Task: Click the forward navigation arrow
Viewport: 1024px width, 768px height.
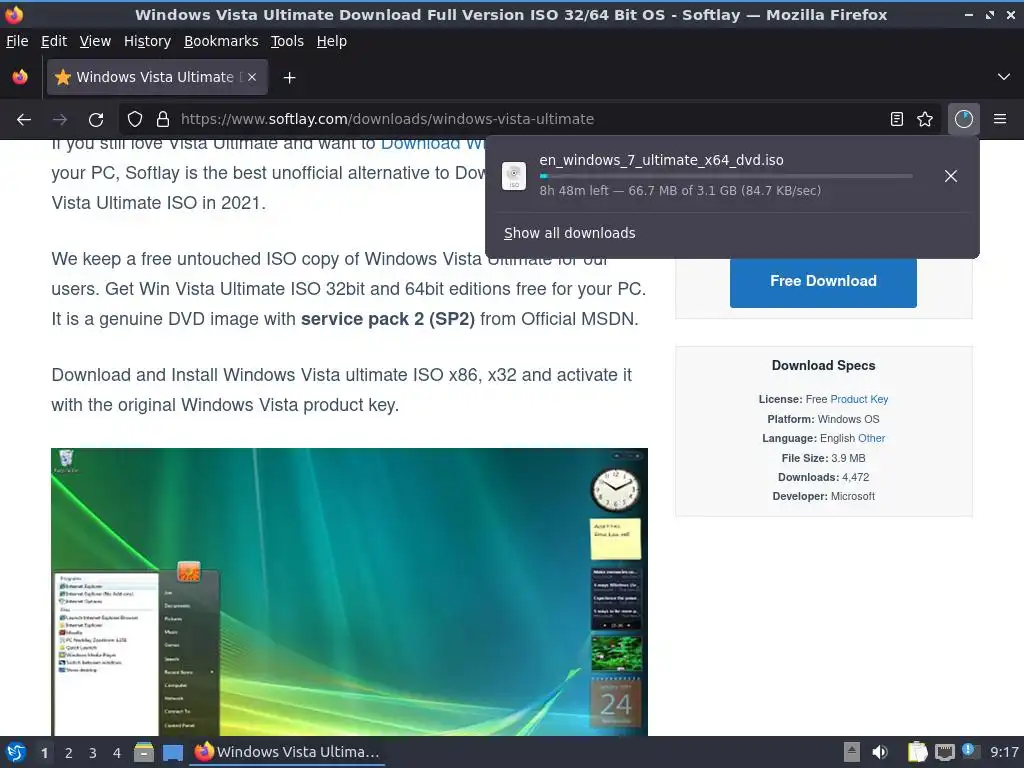Action: pyautogui.click(x=60, y=120)
